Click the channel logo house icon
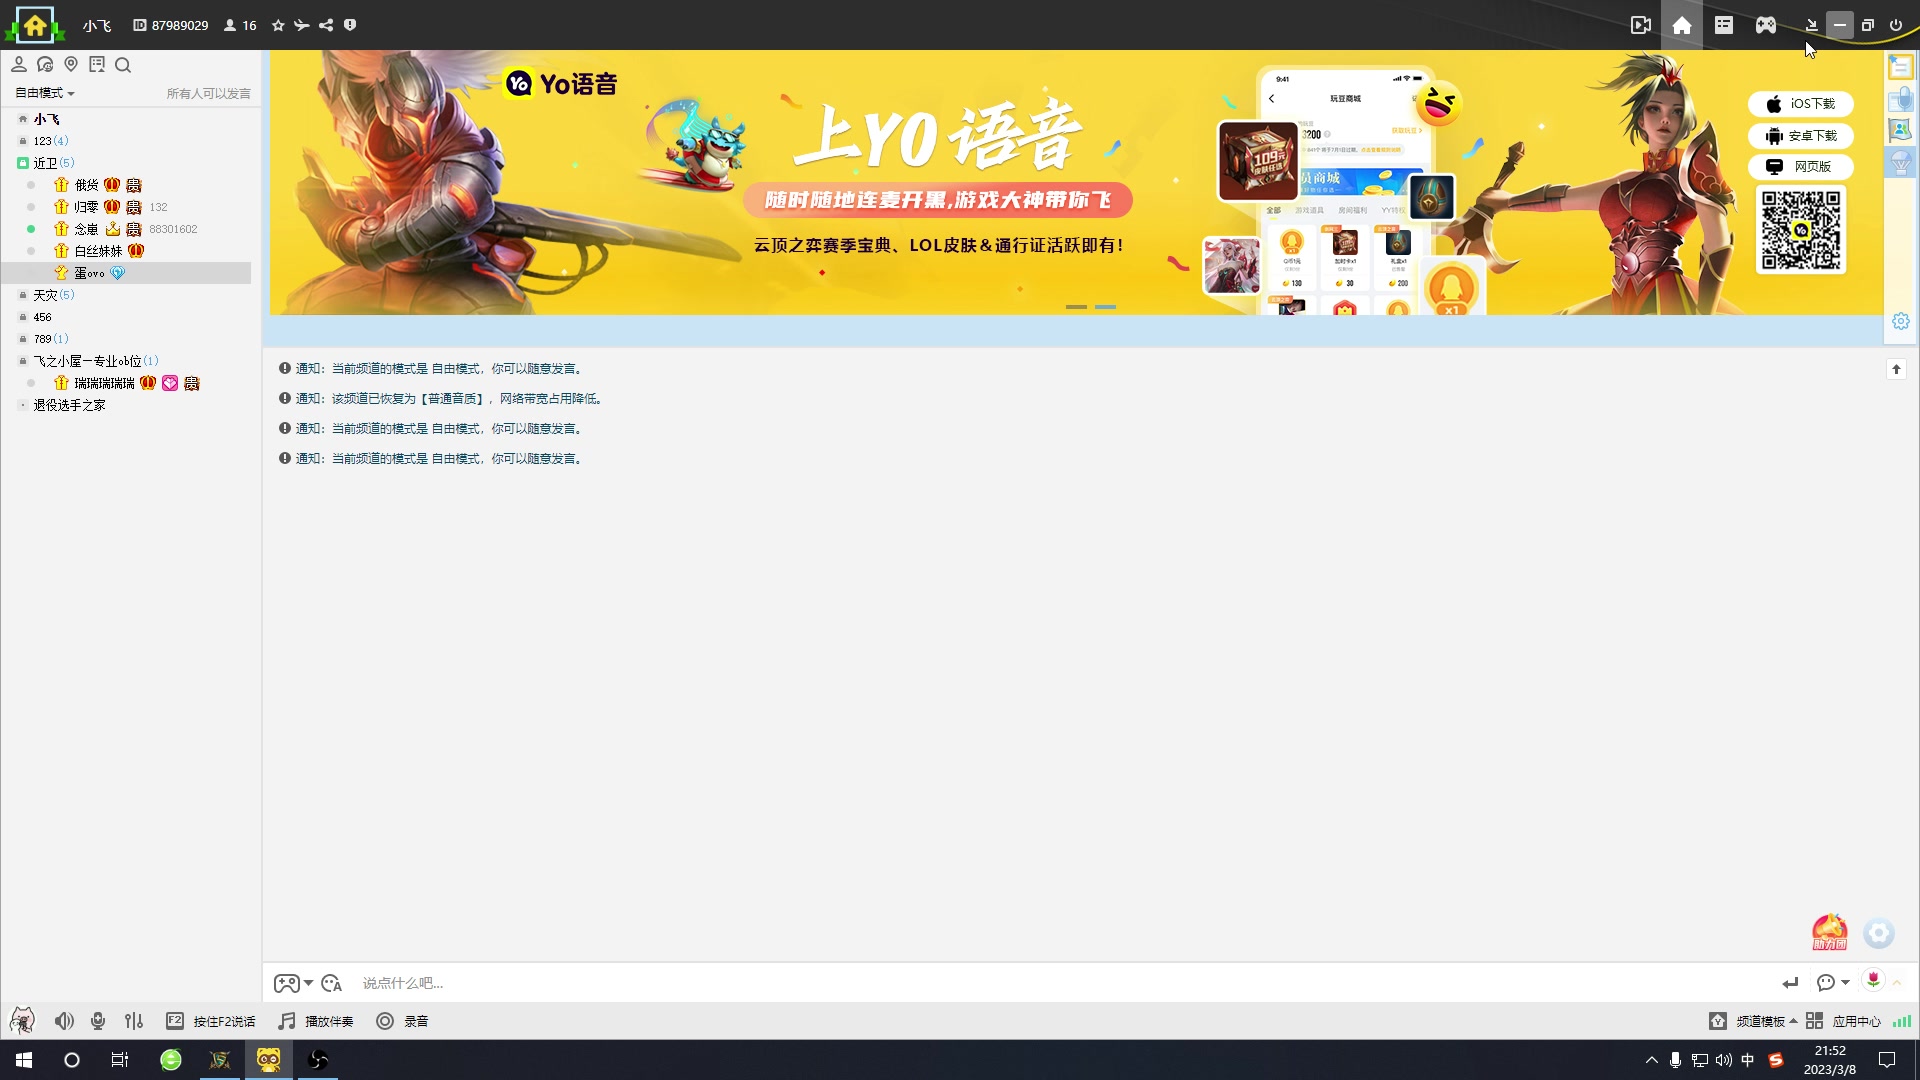 coord(35,25)
